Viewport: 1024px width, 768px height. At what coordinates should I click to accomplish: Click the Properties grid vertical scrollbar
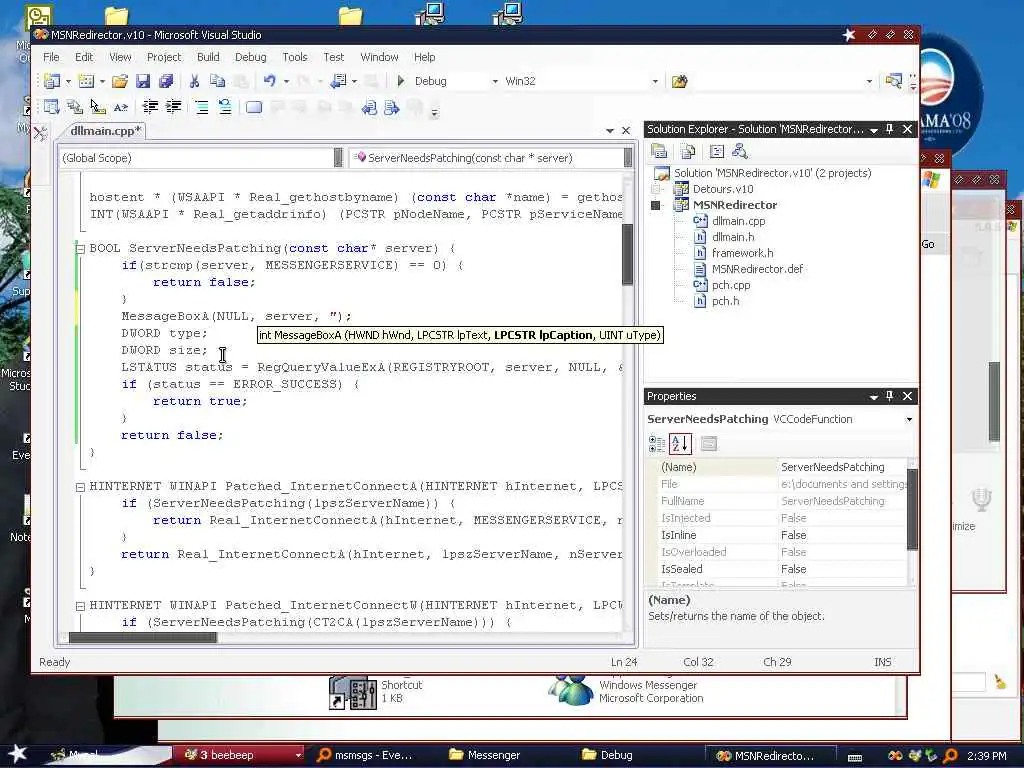point(912,509)
